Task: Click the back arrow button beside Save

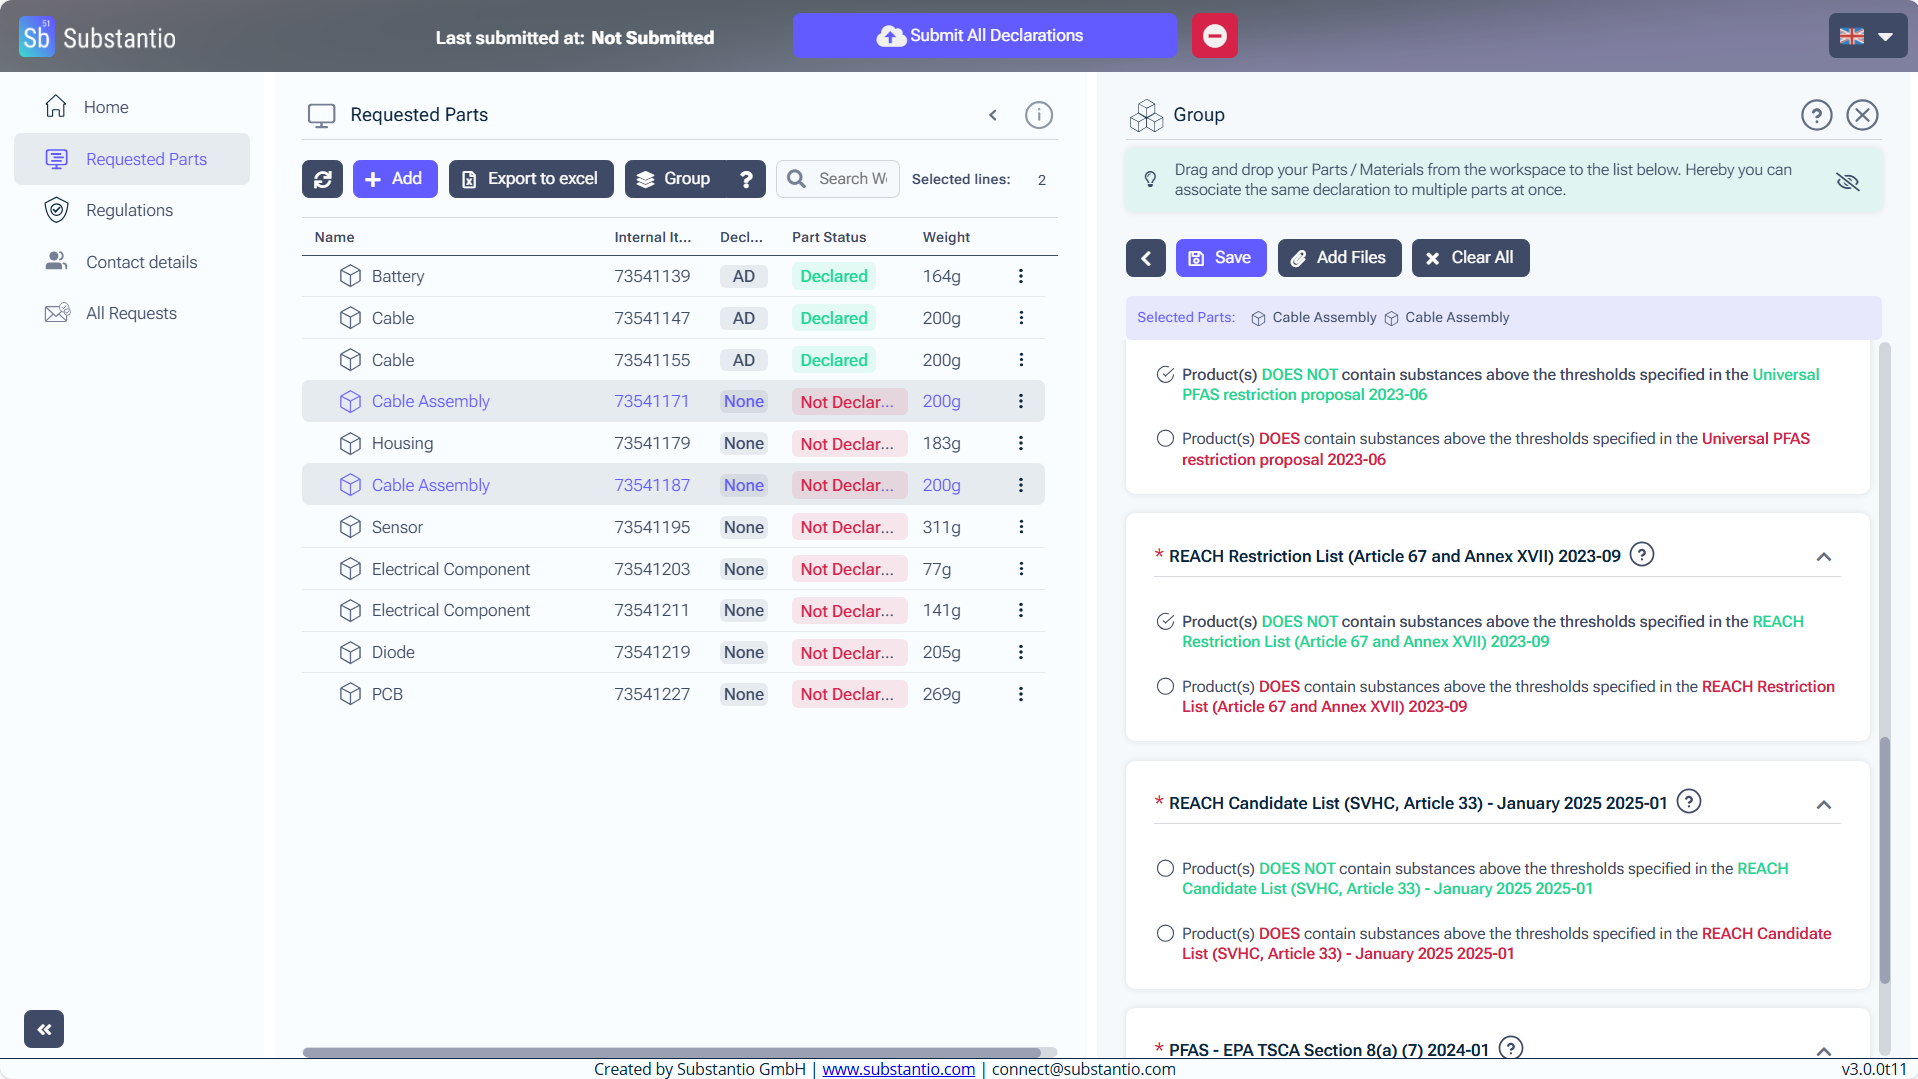Action: tap(1145, 258)
